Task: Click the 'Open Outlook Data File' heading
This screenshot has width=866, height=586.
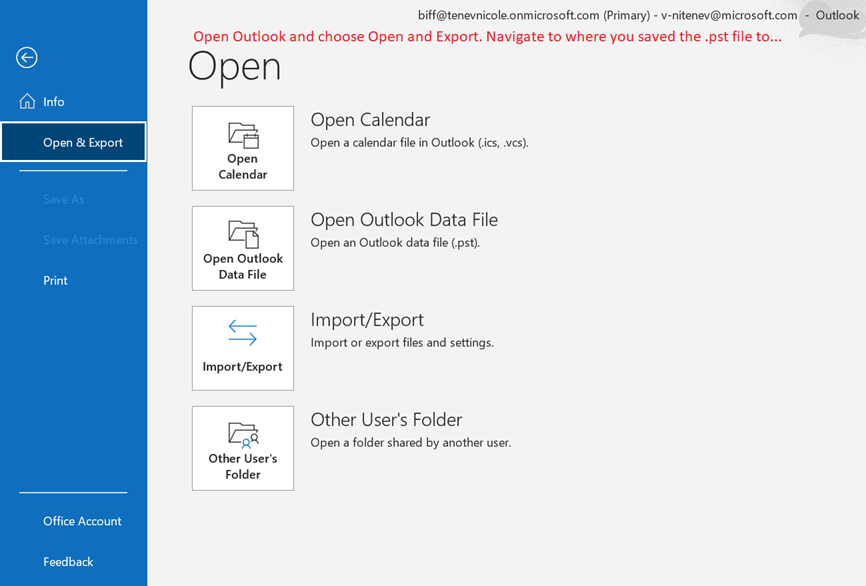Action: point(404,220)
